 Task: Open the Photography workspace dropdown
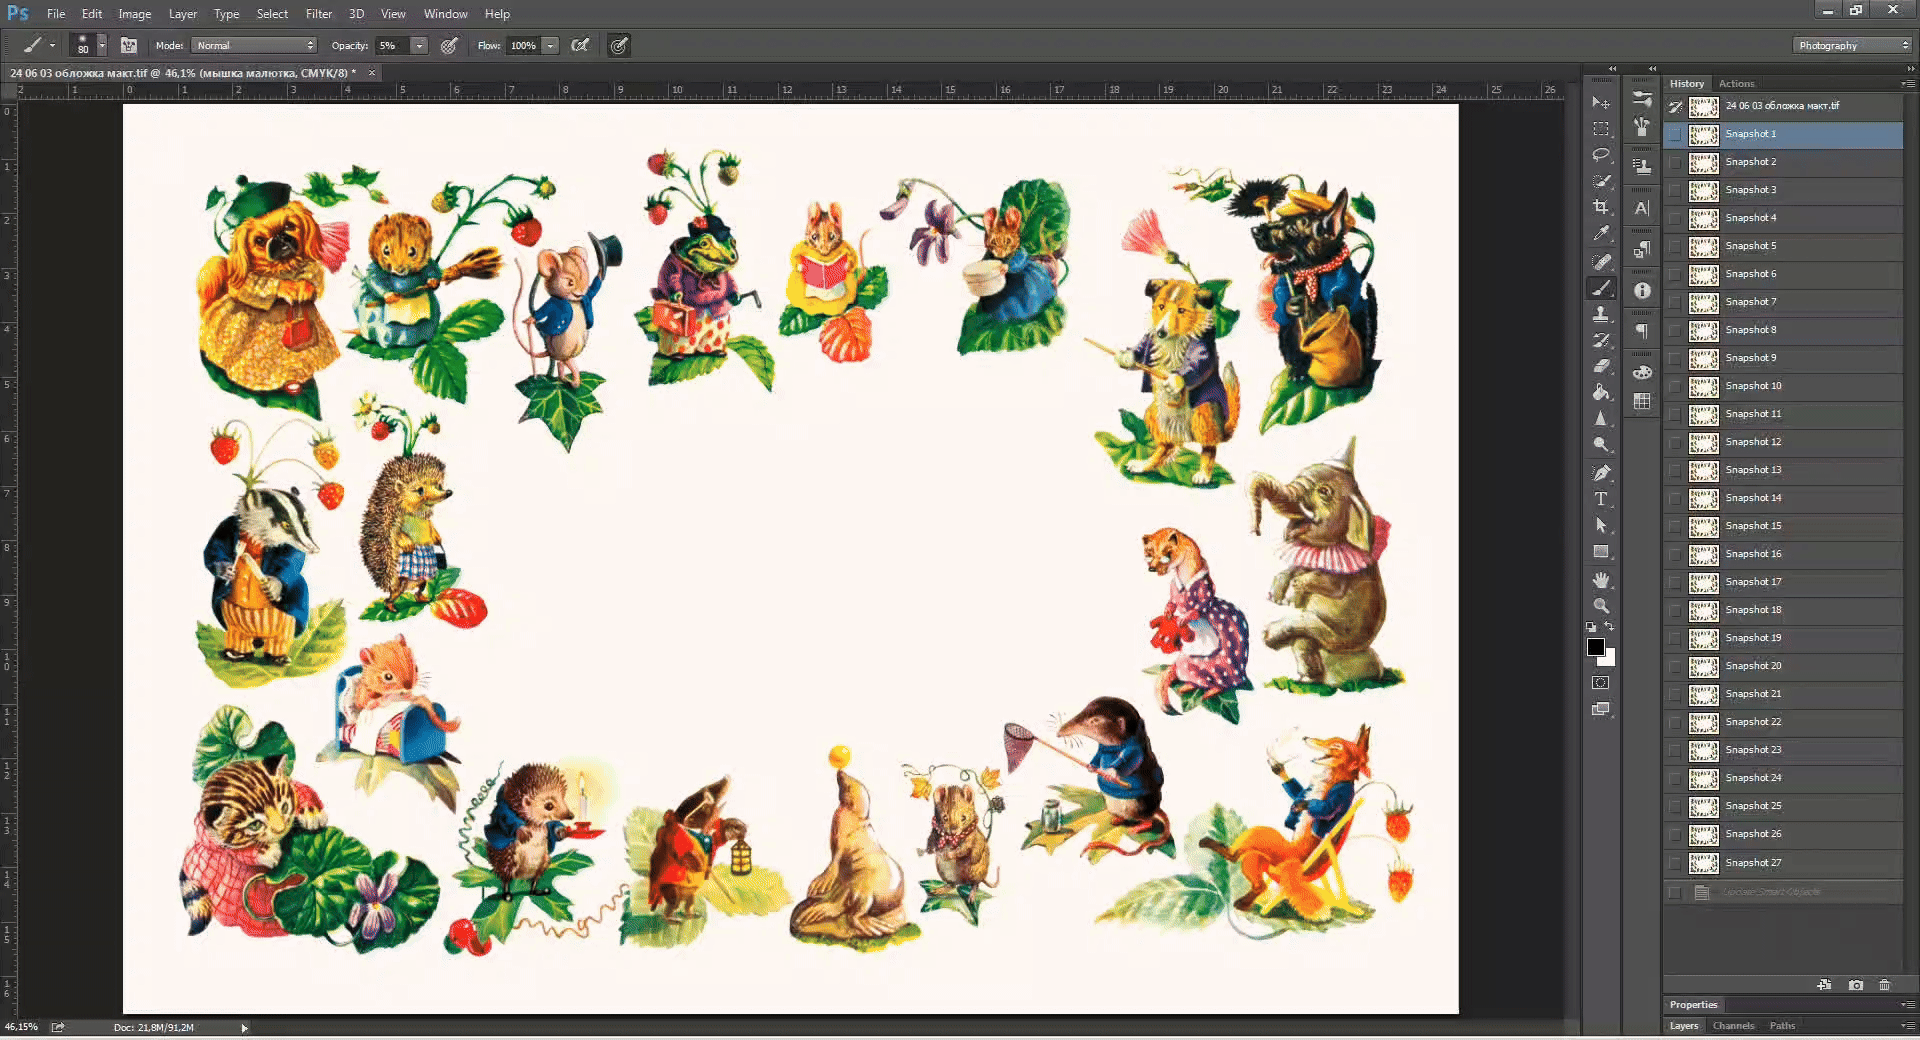tap(1853, 46)
